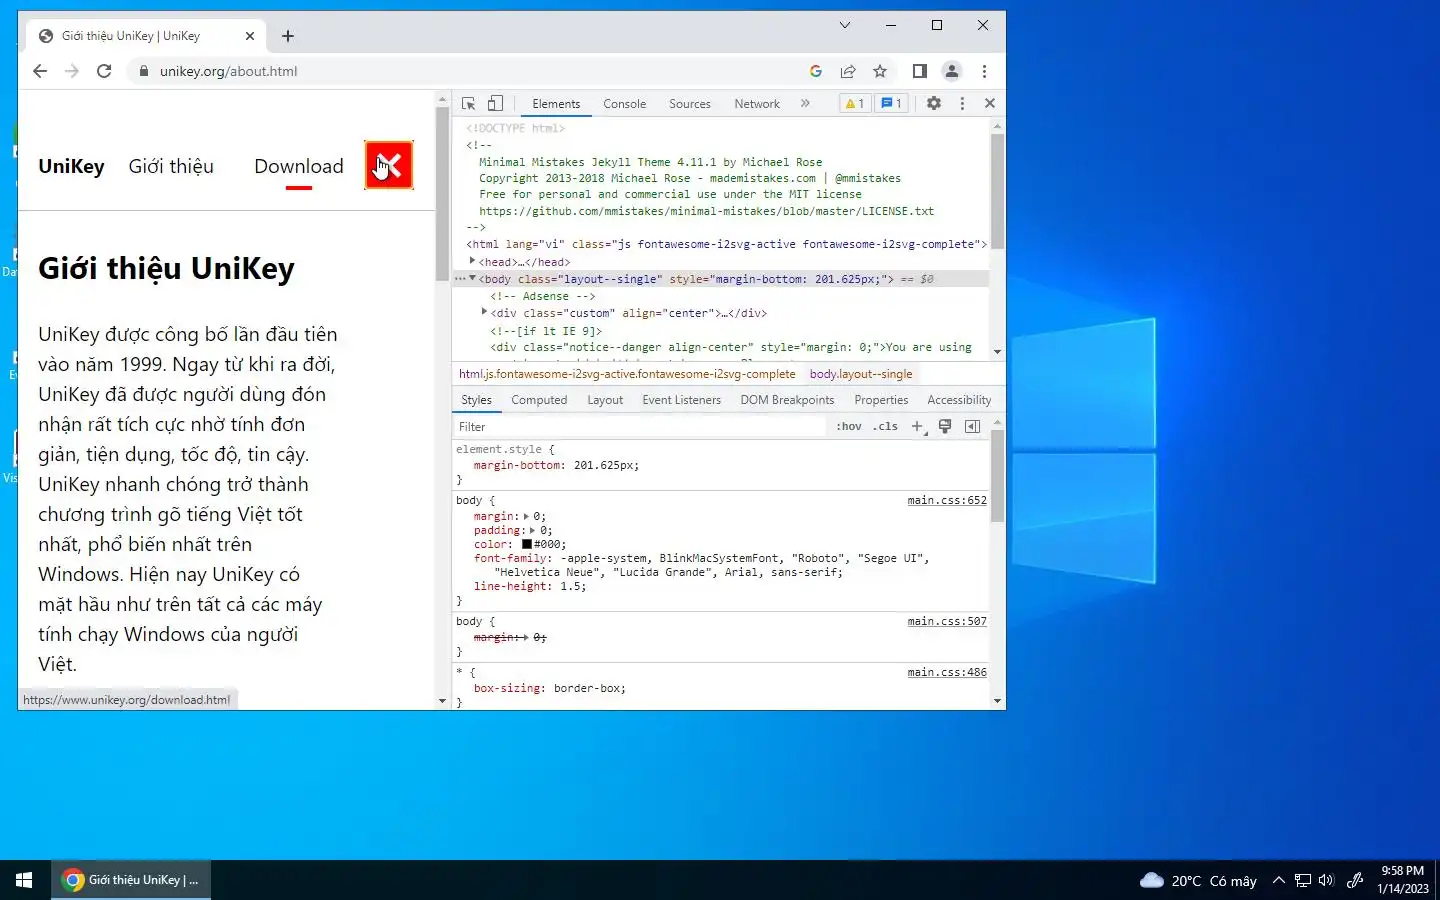The image size is (1440, 900).
Task: Reload the page with refresh icon
Action: 104,71
